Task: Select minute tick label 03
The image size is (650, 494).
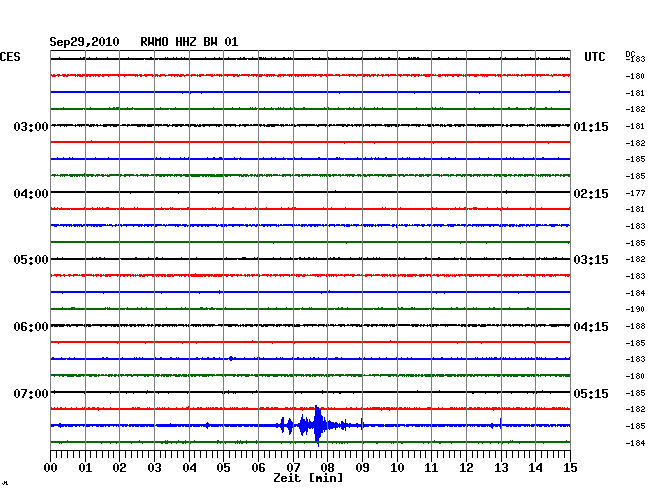Action: click(x=154, y=468)
